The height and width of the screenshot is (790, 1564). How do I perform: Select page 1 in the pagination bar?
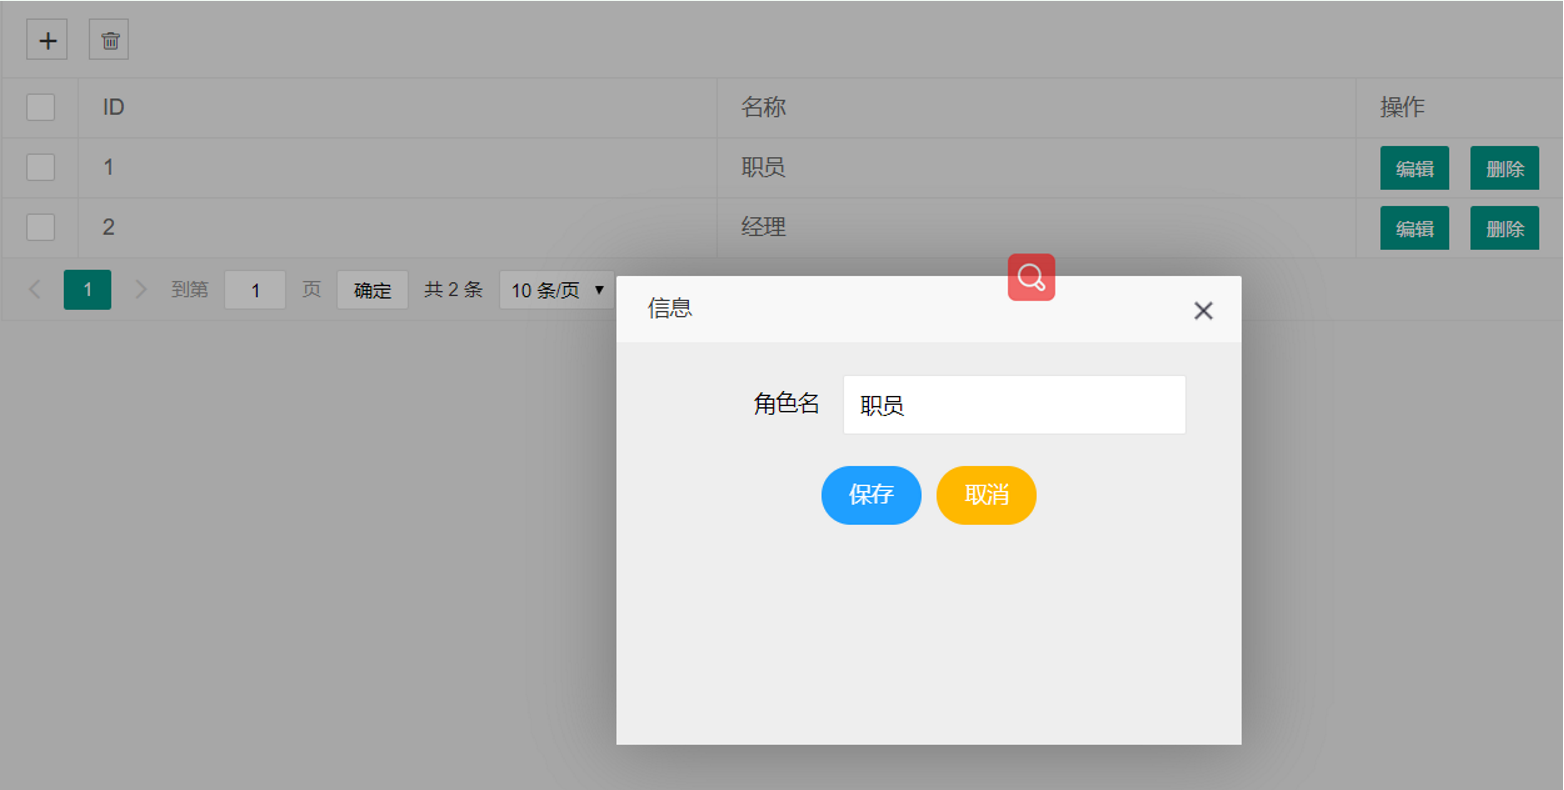pyautogui.click(x=87, y=289)
